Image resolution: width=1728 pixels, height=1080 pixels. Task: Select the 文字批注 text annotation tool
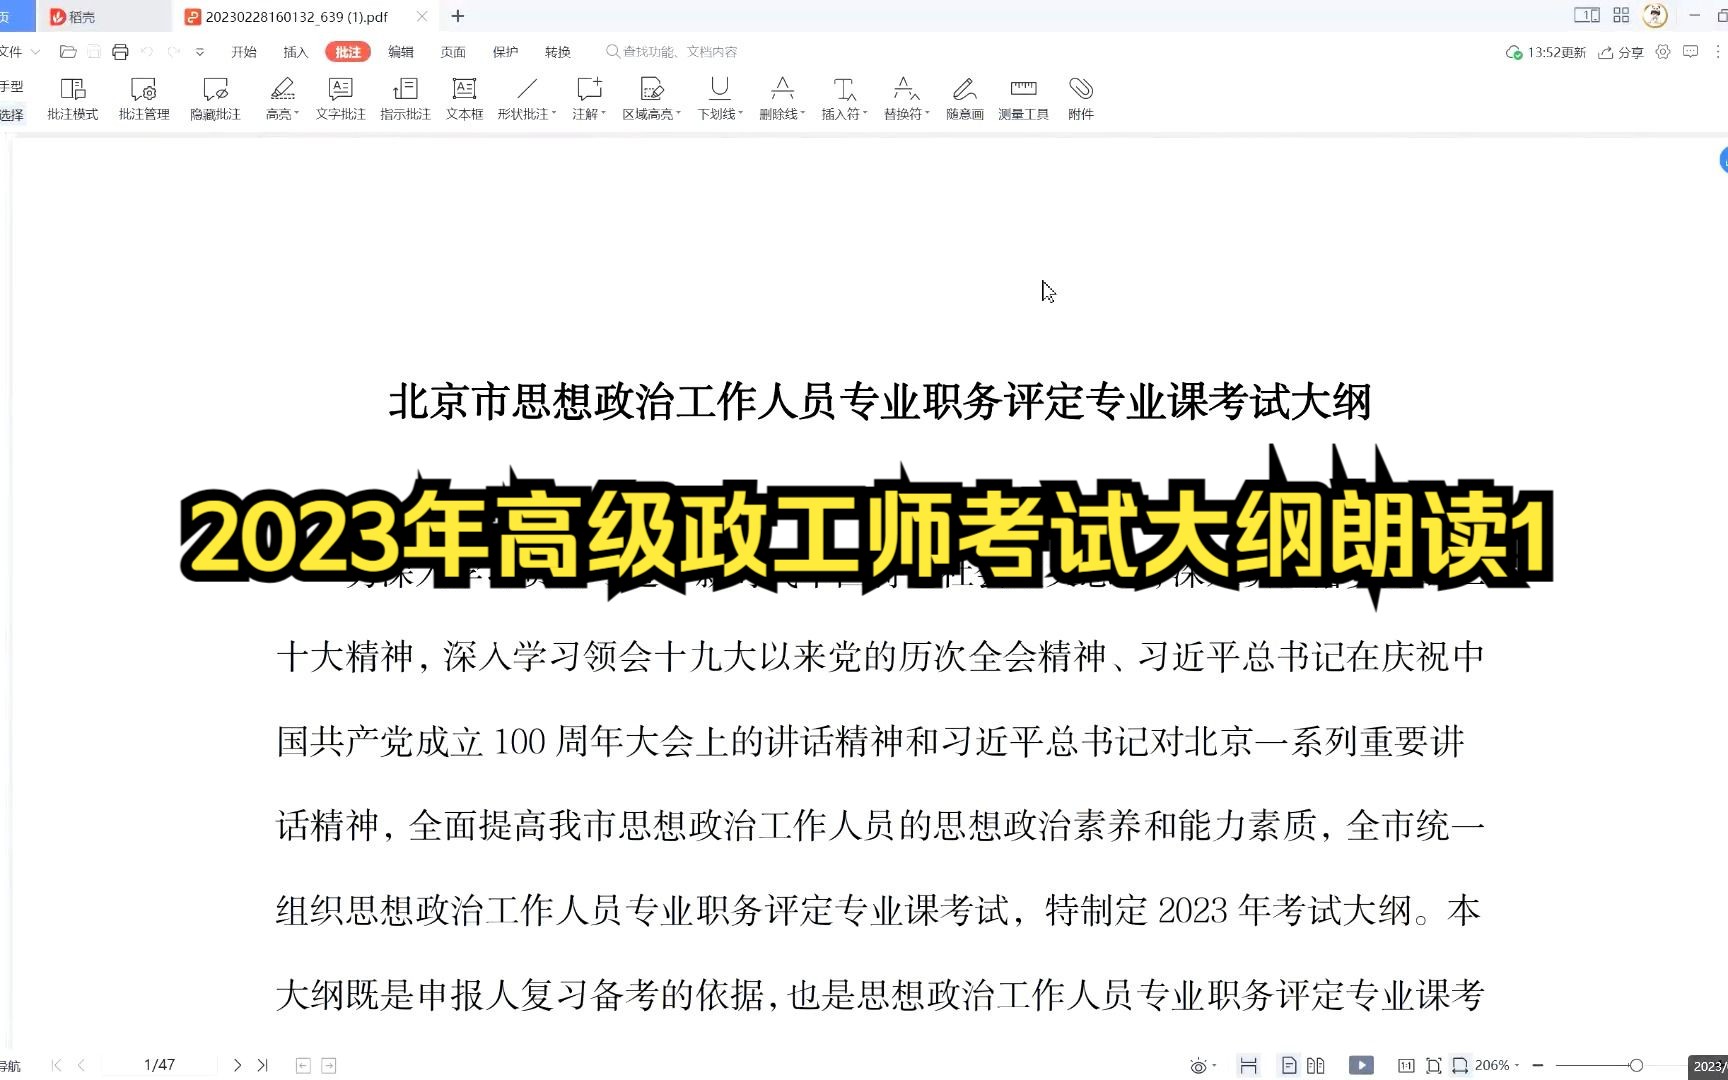point(340,100)
